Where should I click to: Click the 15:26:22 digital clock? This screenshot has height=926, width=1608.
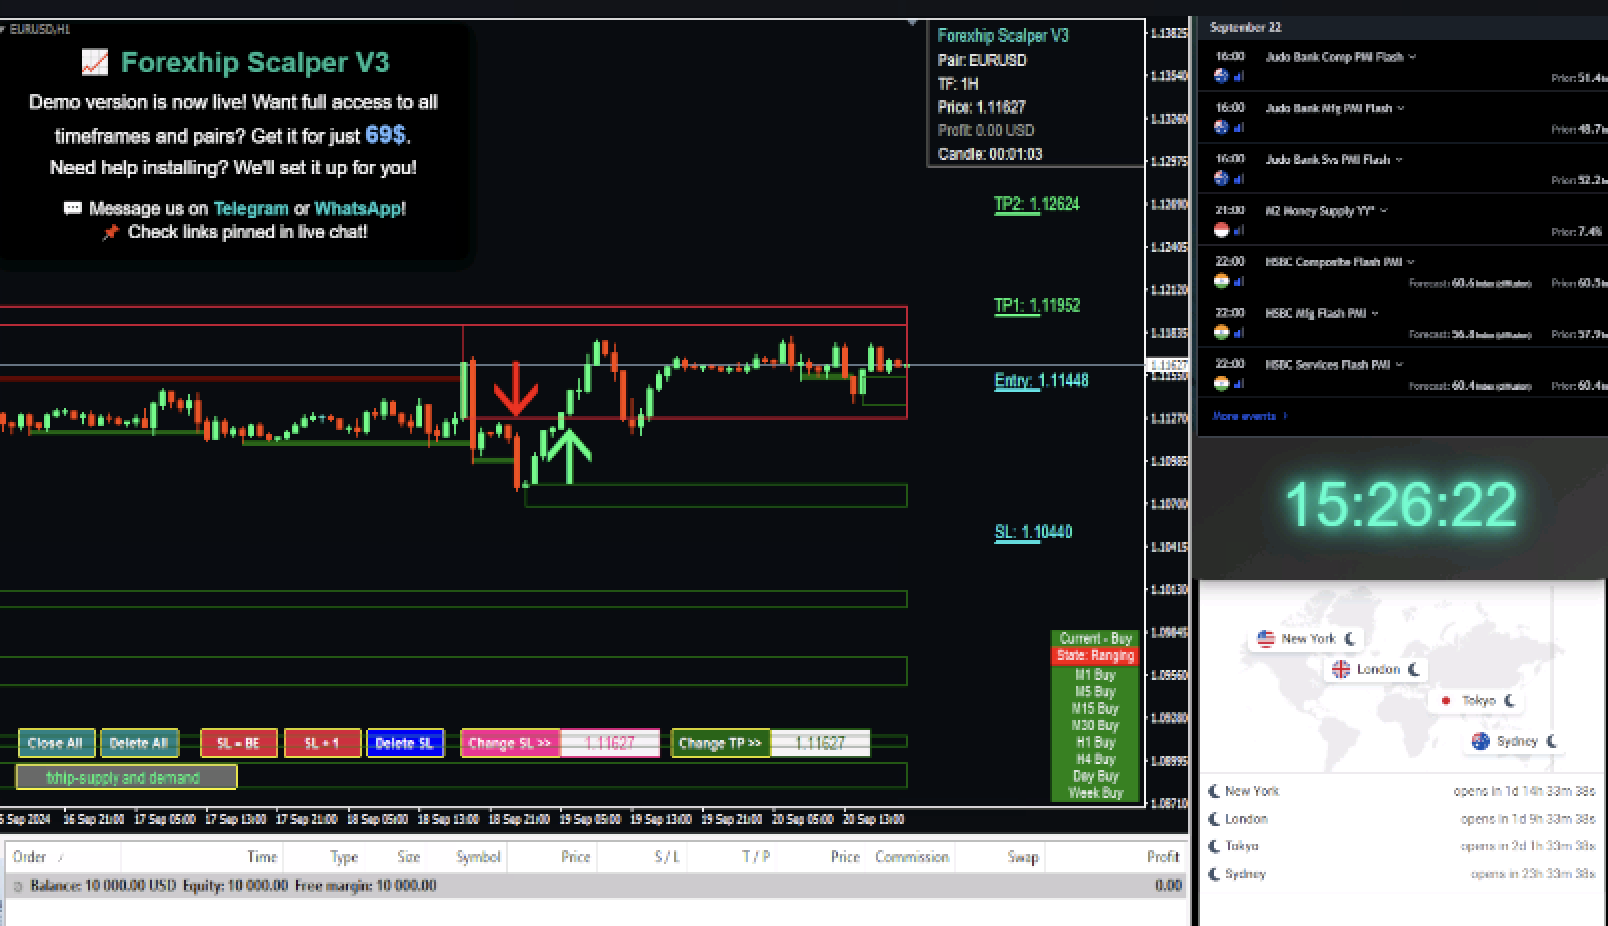pos(1401,504)
